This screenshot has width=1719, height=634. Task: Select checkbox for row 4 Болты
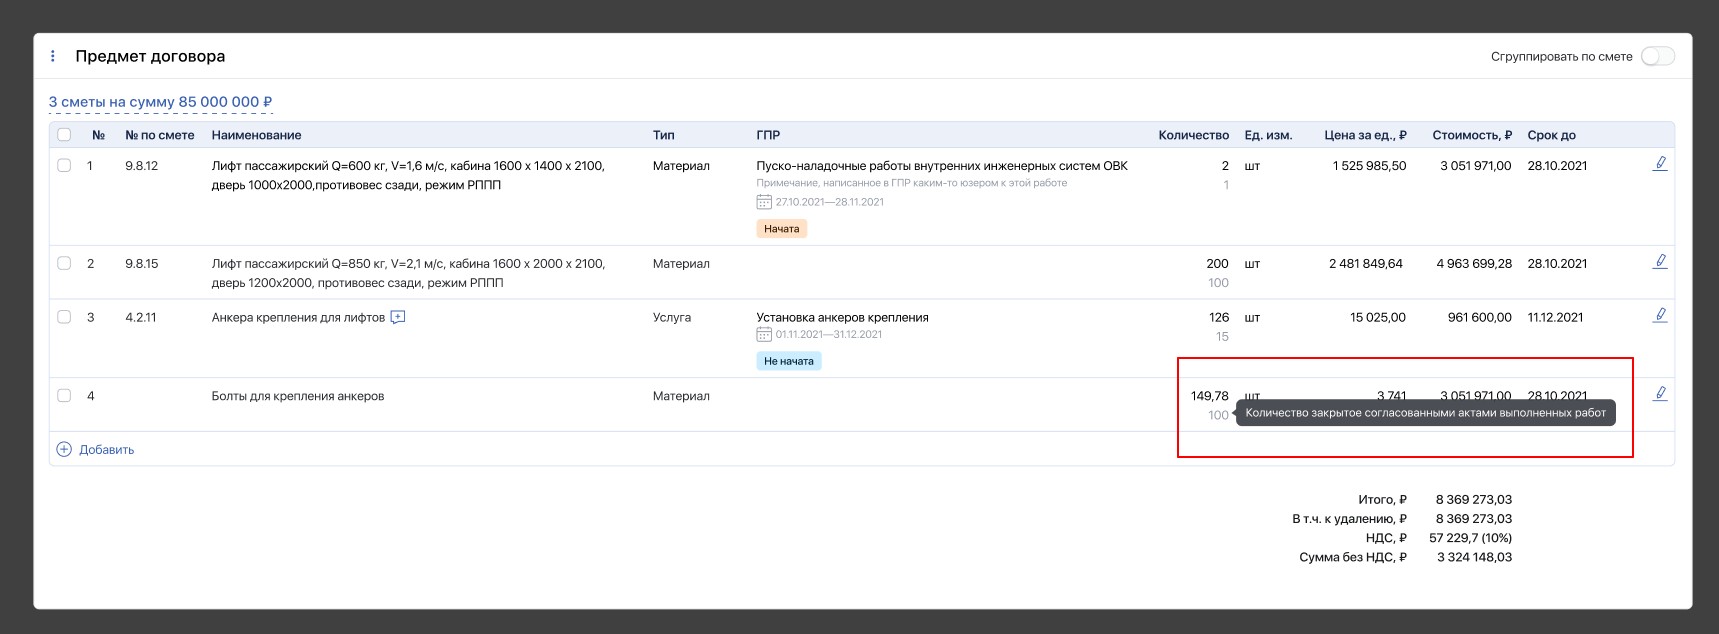click(x=64, y=395)
